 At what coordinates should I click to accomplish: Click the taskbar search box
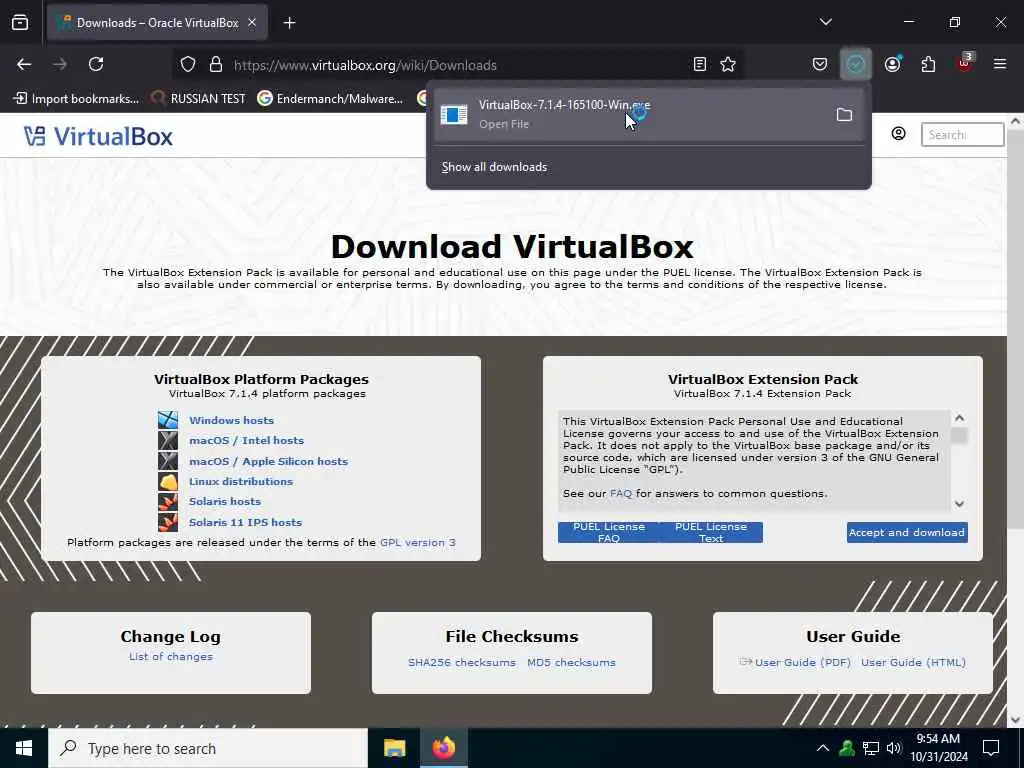[208, 748]
